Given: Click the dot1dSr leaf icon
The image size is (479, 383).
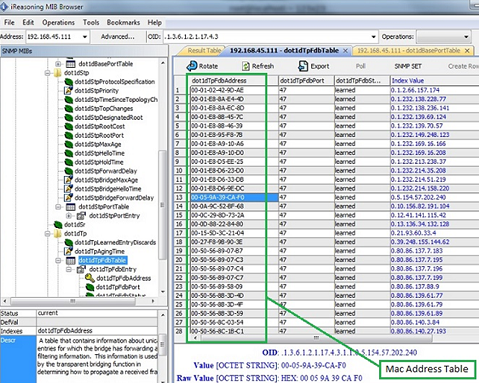Looking at the screenshot, I should [x=58, y=225].
